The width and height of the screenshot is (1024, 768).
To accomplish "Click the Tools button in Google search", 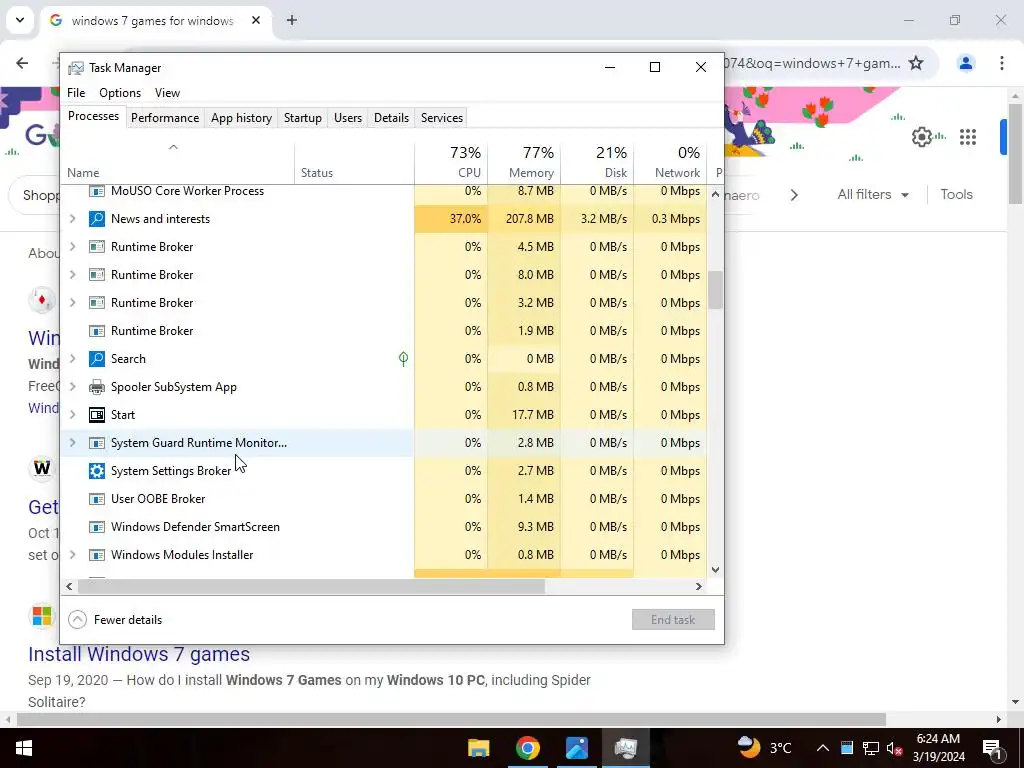I will [x=956, y=195].
